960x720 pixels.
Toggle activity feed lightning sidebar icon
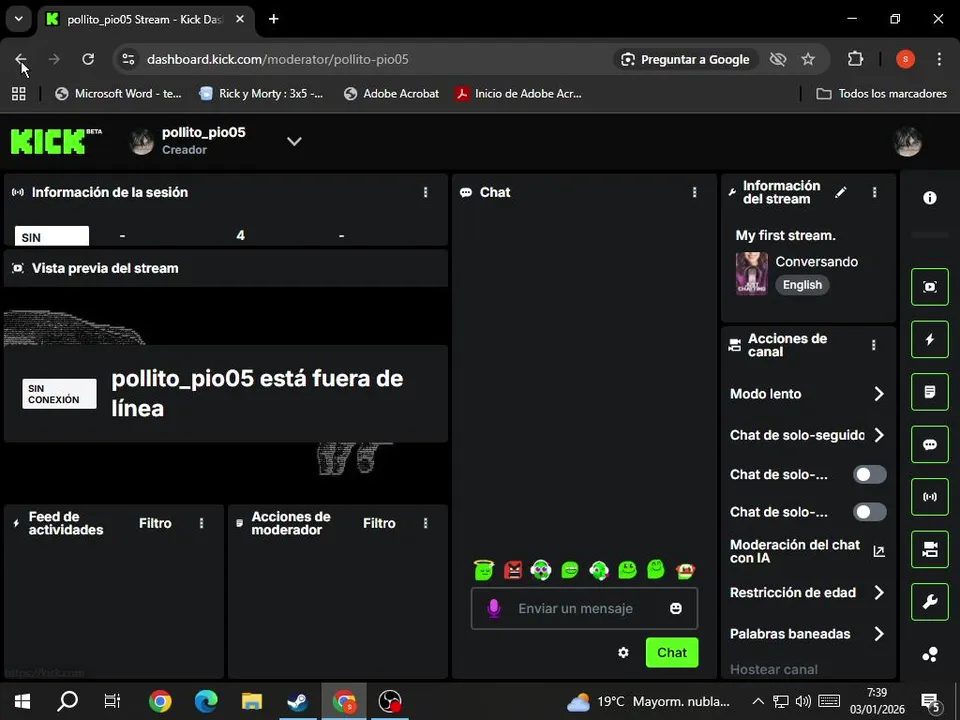pos(929,339)
